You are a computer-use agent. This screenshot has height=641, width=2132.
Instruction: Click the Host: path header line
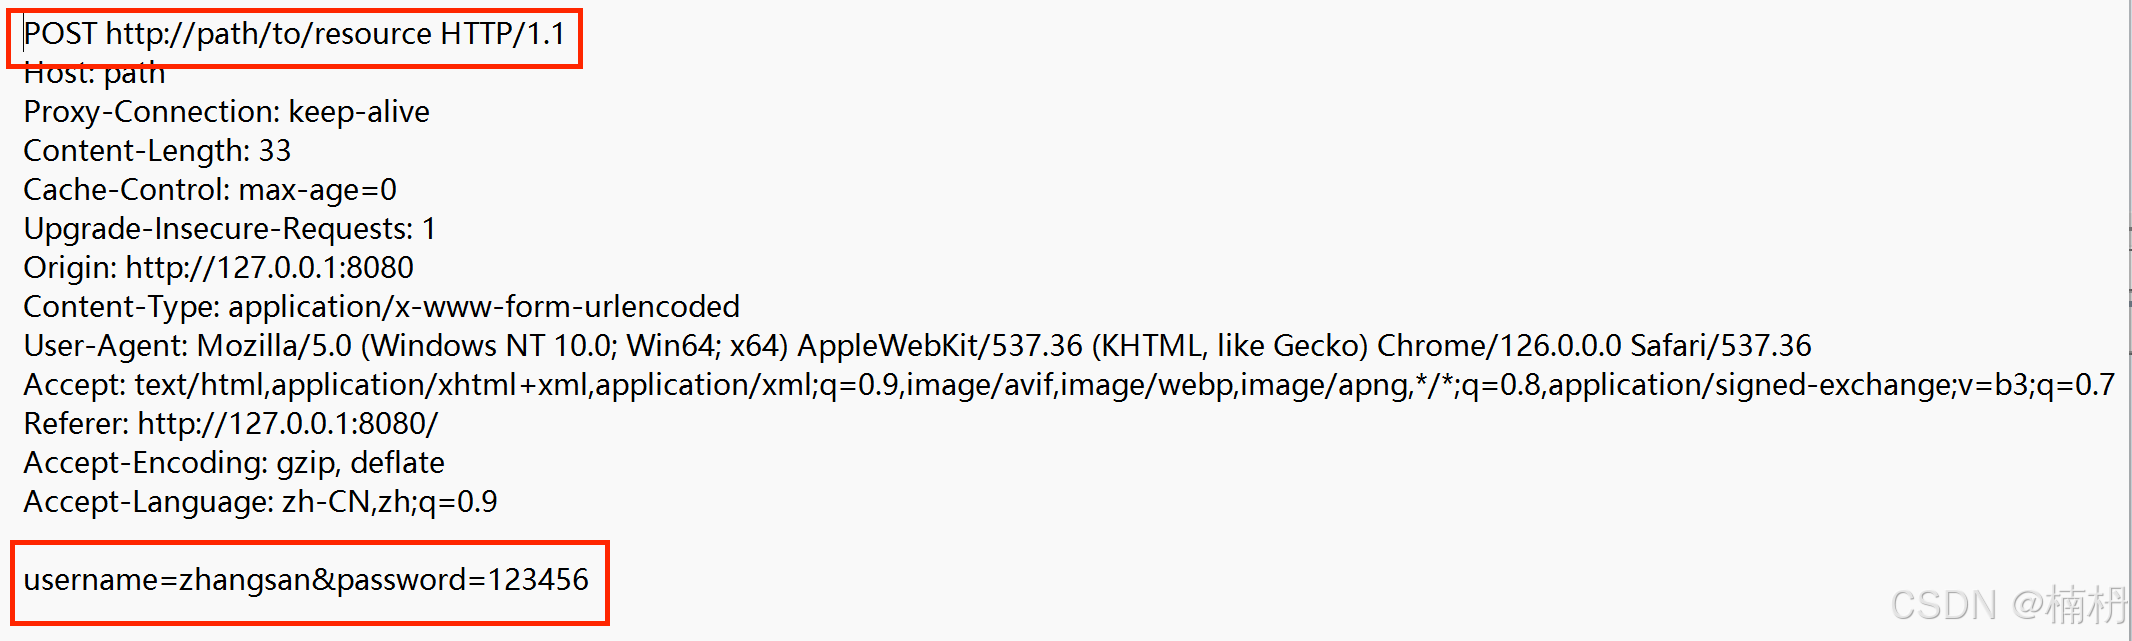94,74
